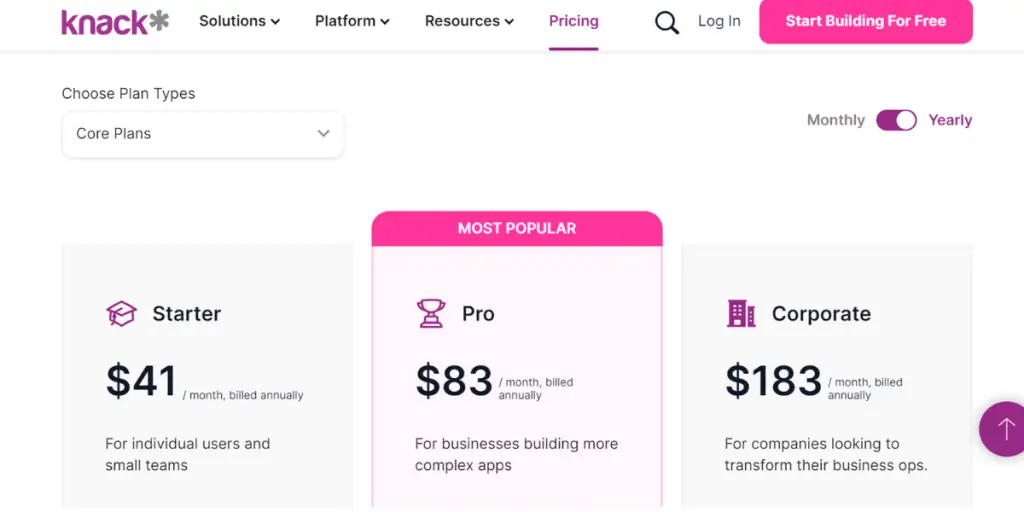This screenshot has height=512, width=1024.
Task: Toggle the Monthly/Yearly billing switch
Action: 896,120
